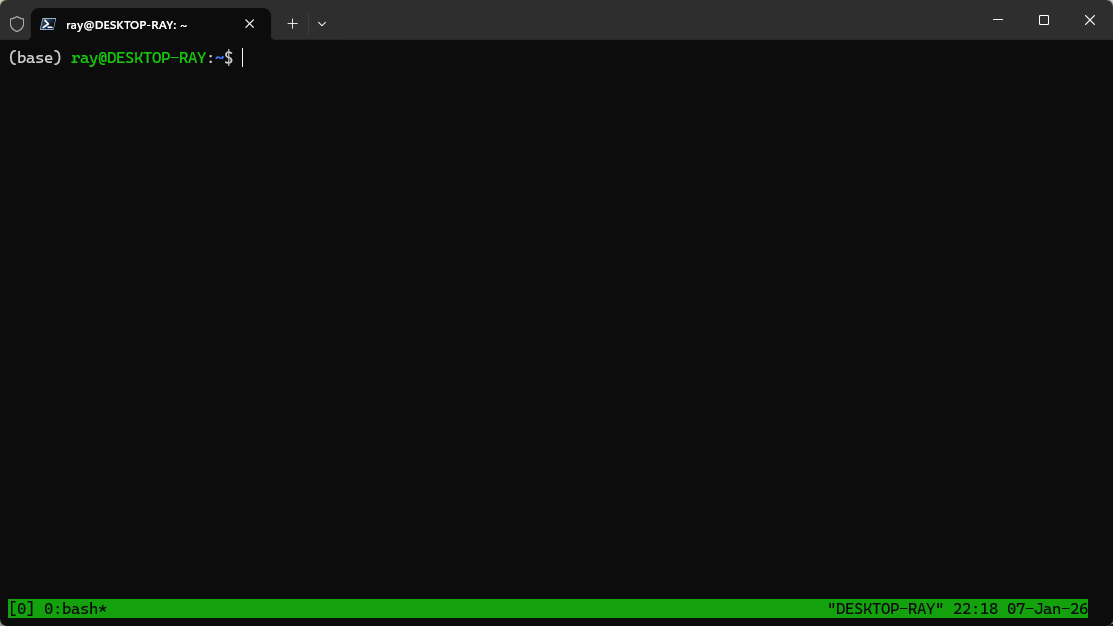Viewport: 1113px width, 626px height.
Task: Click the text cursor after the prompt
Action: (x=242, y=58)
